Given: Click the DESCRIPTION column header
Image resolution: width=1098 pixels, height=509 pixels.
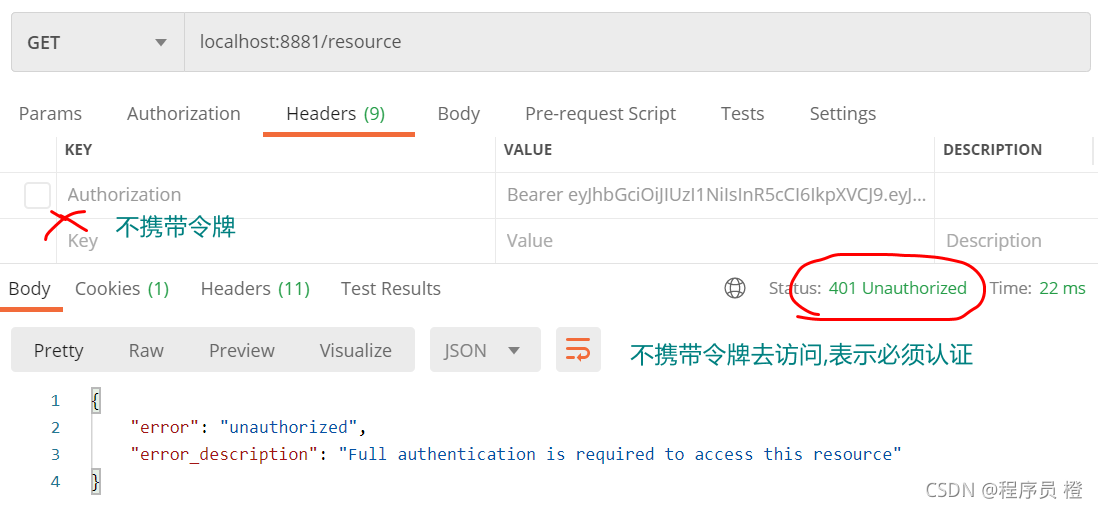Looking at the screenshot, I should [x=992, y=150].
